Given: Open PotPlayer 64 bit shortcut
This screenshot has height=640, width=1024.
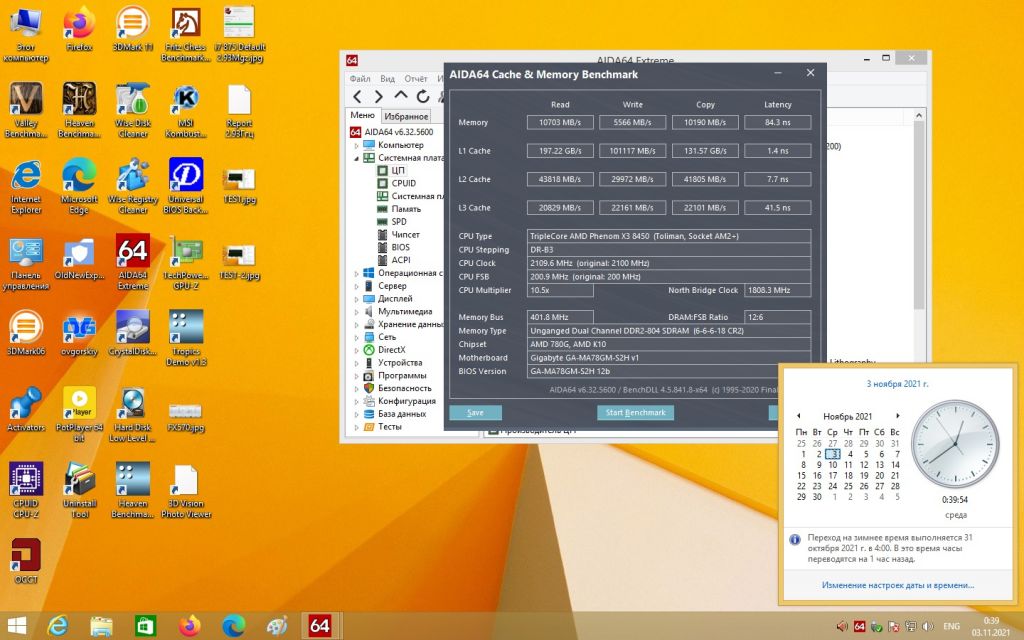Looking at the screenshot, I should 79,415.
